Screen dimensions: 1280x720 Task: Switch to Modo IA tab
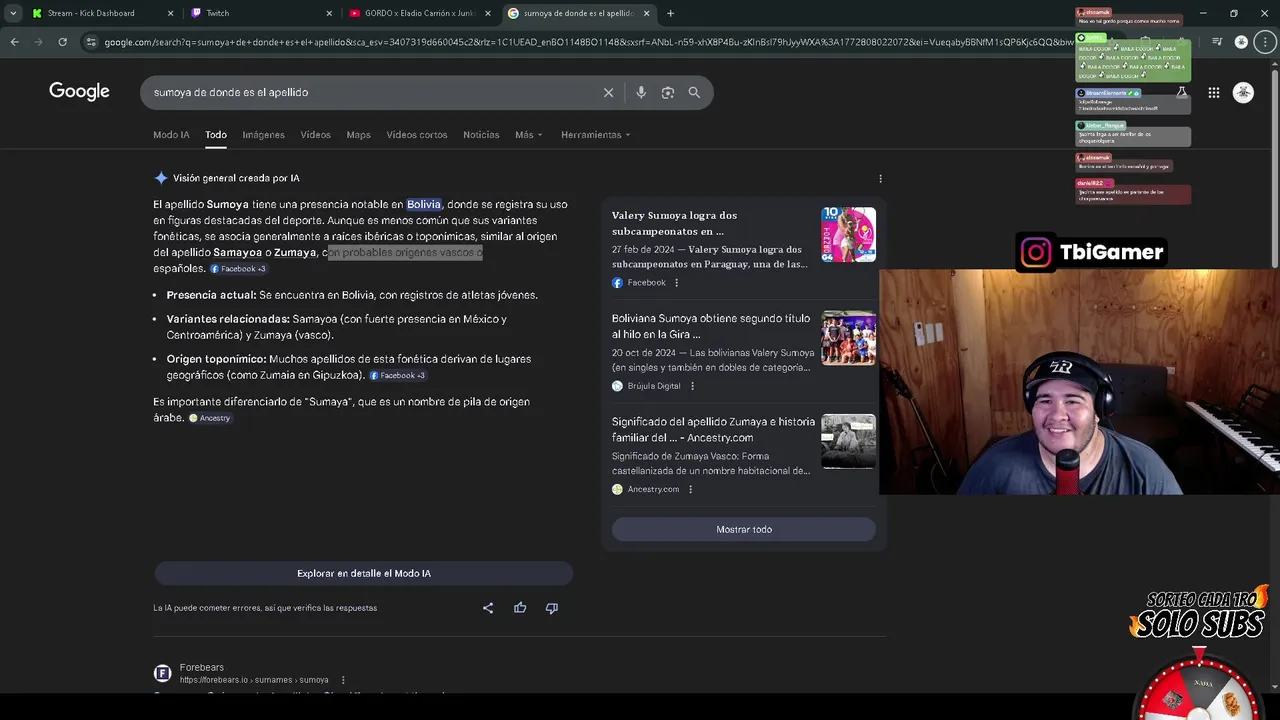point(171,134)
